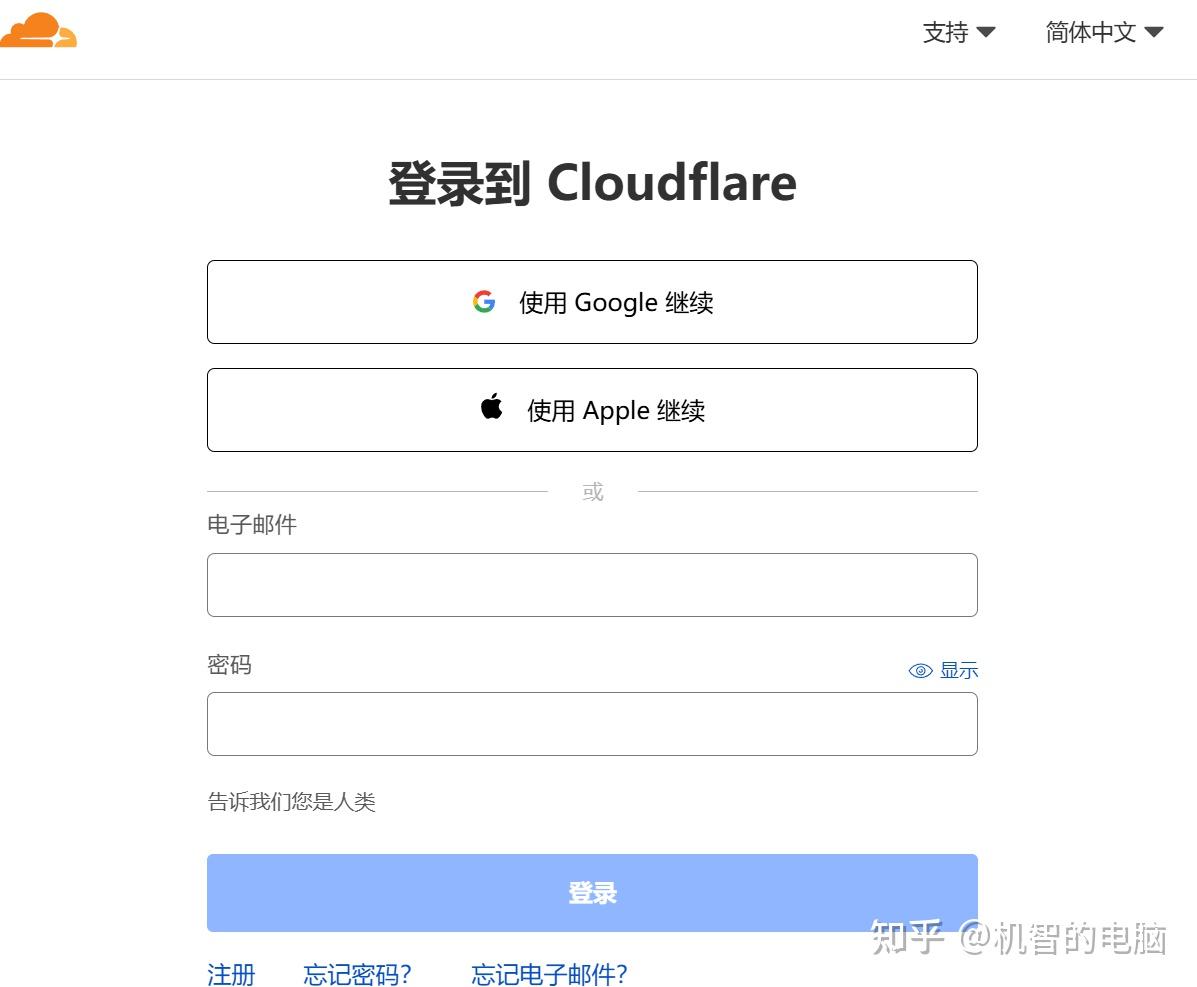Click the 忘记电子邮件 forgot email link
The height and width of the screenshot is (987, 1197).
[548, 973]
